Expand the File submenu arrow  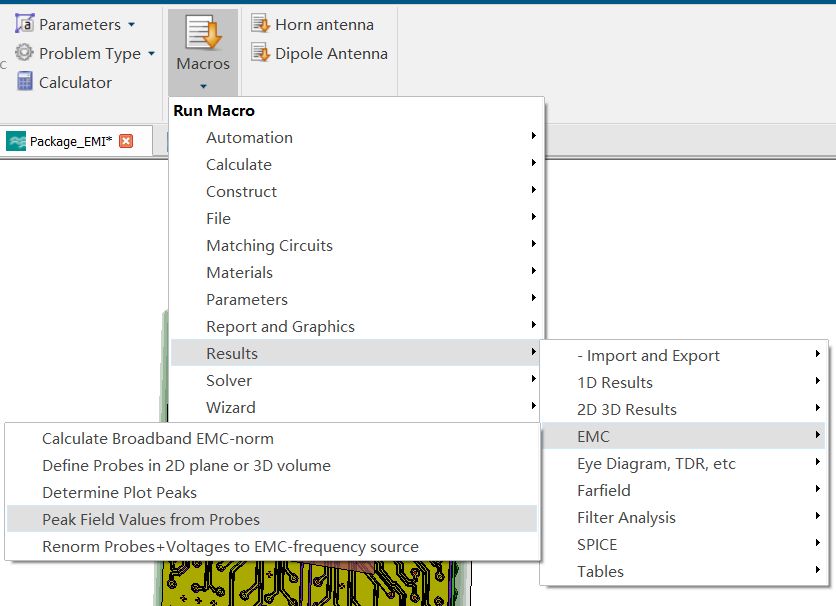click(x=533, y=216)
